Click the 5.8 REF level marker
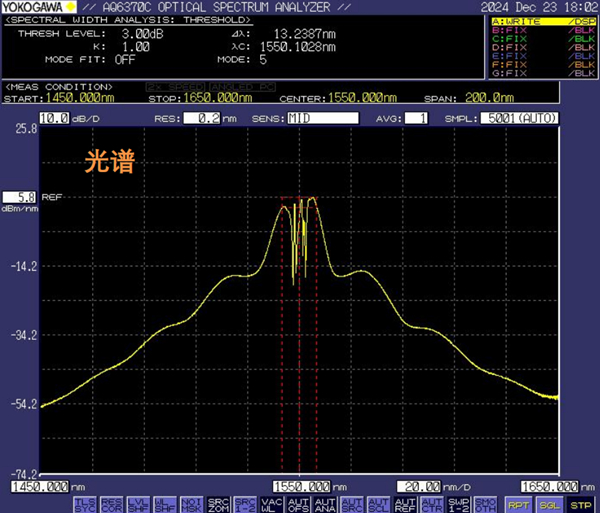Image resolution: width=600 pixels, height=513 pixels. [x=21, y=197]
